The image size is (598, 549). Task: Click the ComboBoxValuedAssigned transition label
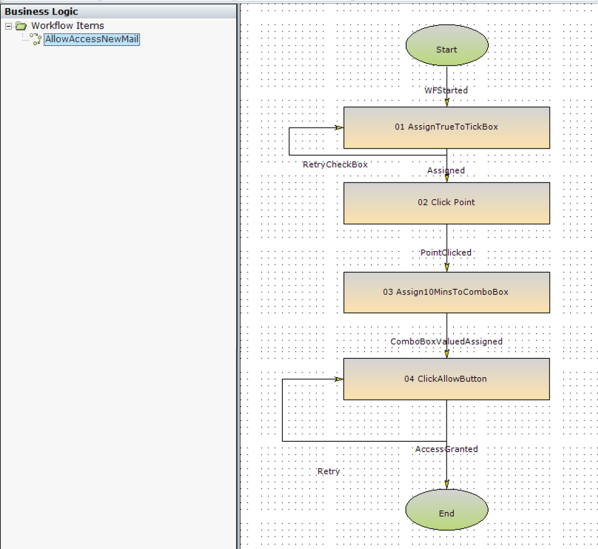[446, 342]
